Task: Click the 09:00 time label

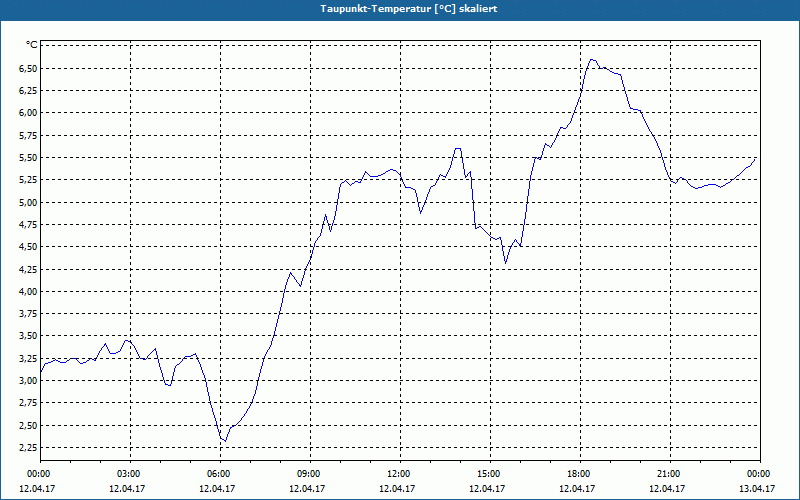Action: 310,474
